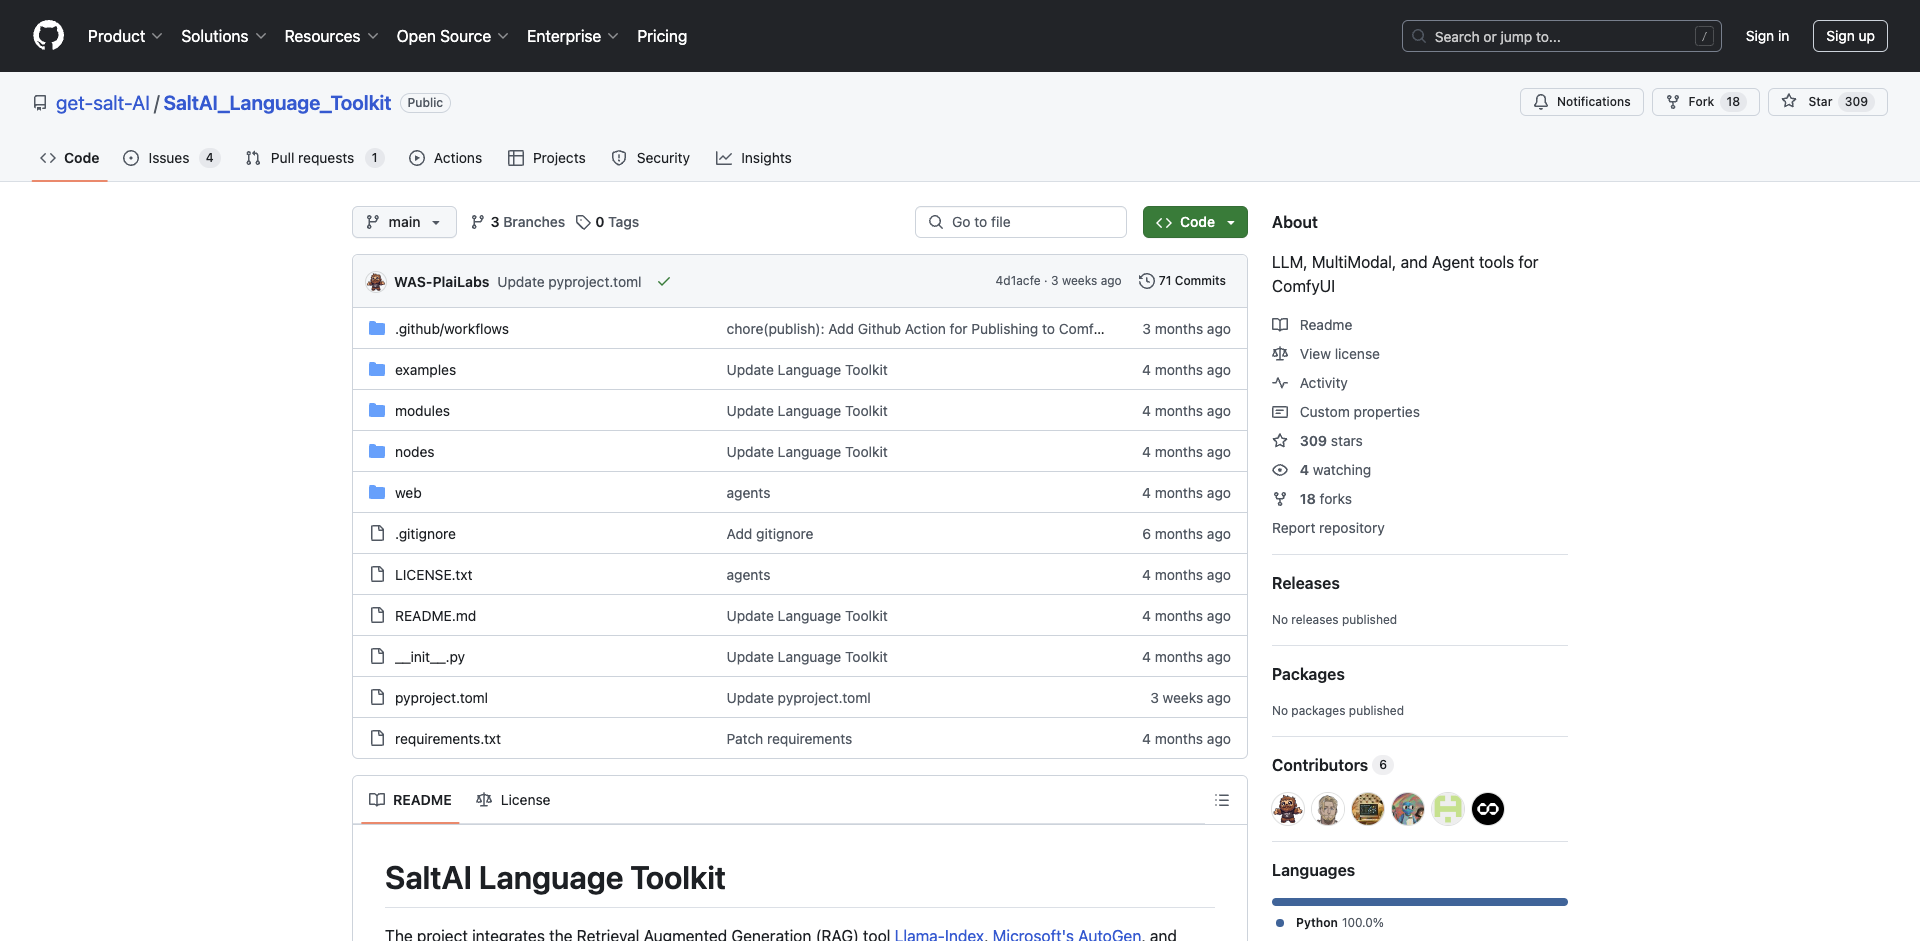Click the Sign in link
Screen dimensions: 1920x941
pos(1767,36)
